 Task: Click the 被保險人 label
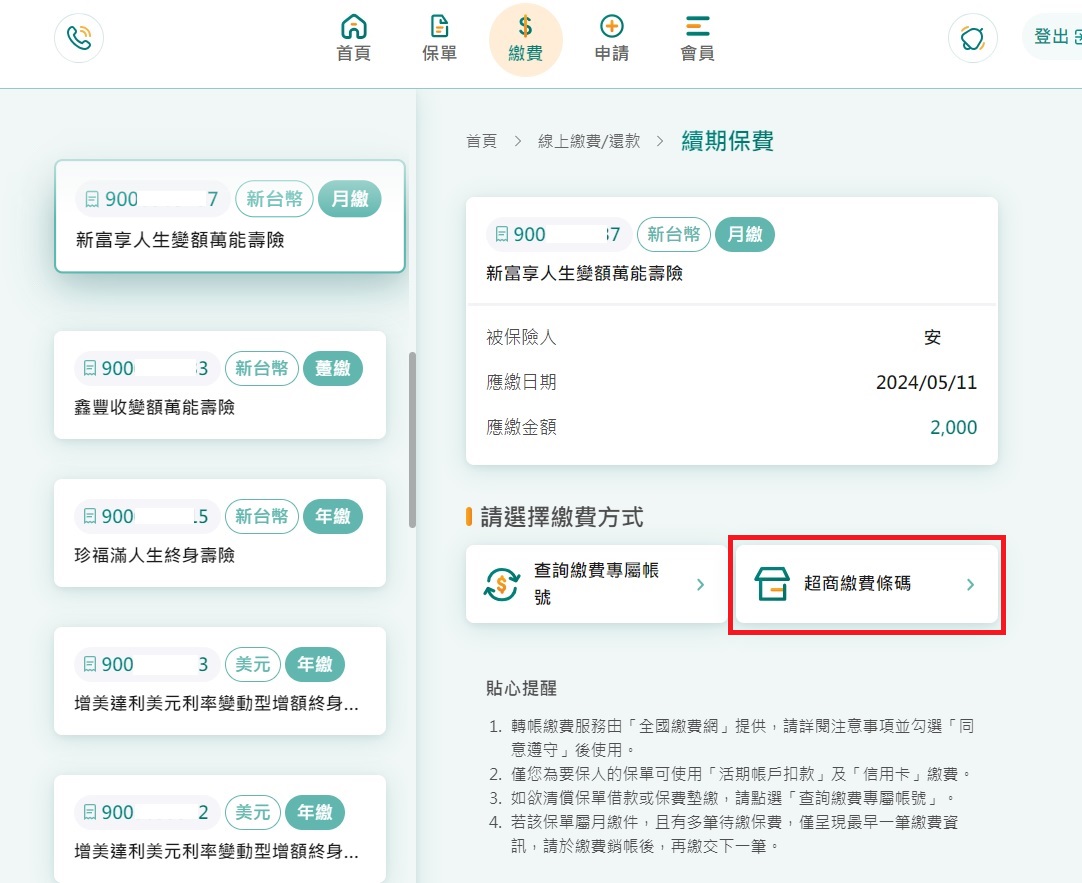[521, 337]
